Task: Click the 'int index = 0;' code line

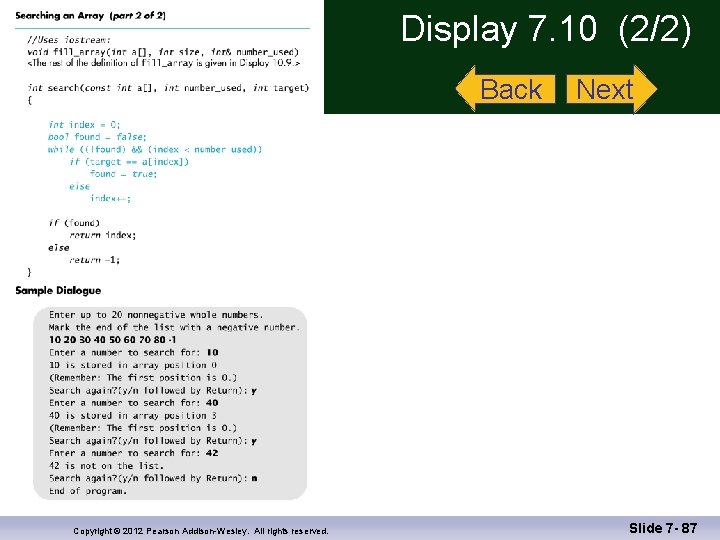Action: [84, 125]
